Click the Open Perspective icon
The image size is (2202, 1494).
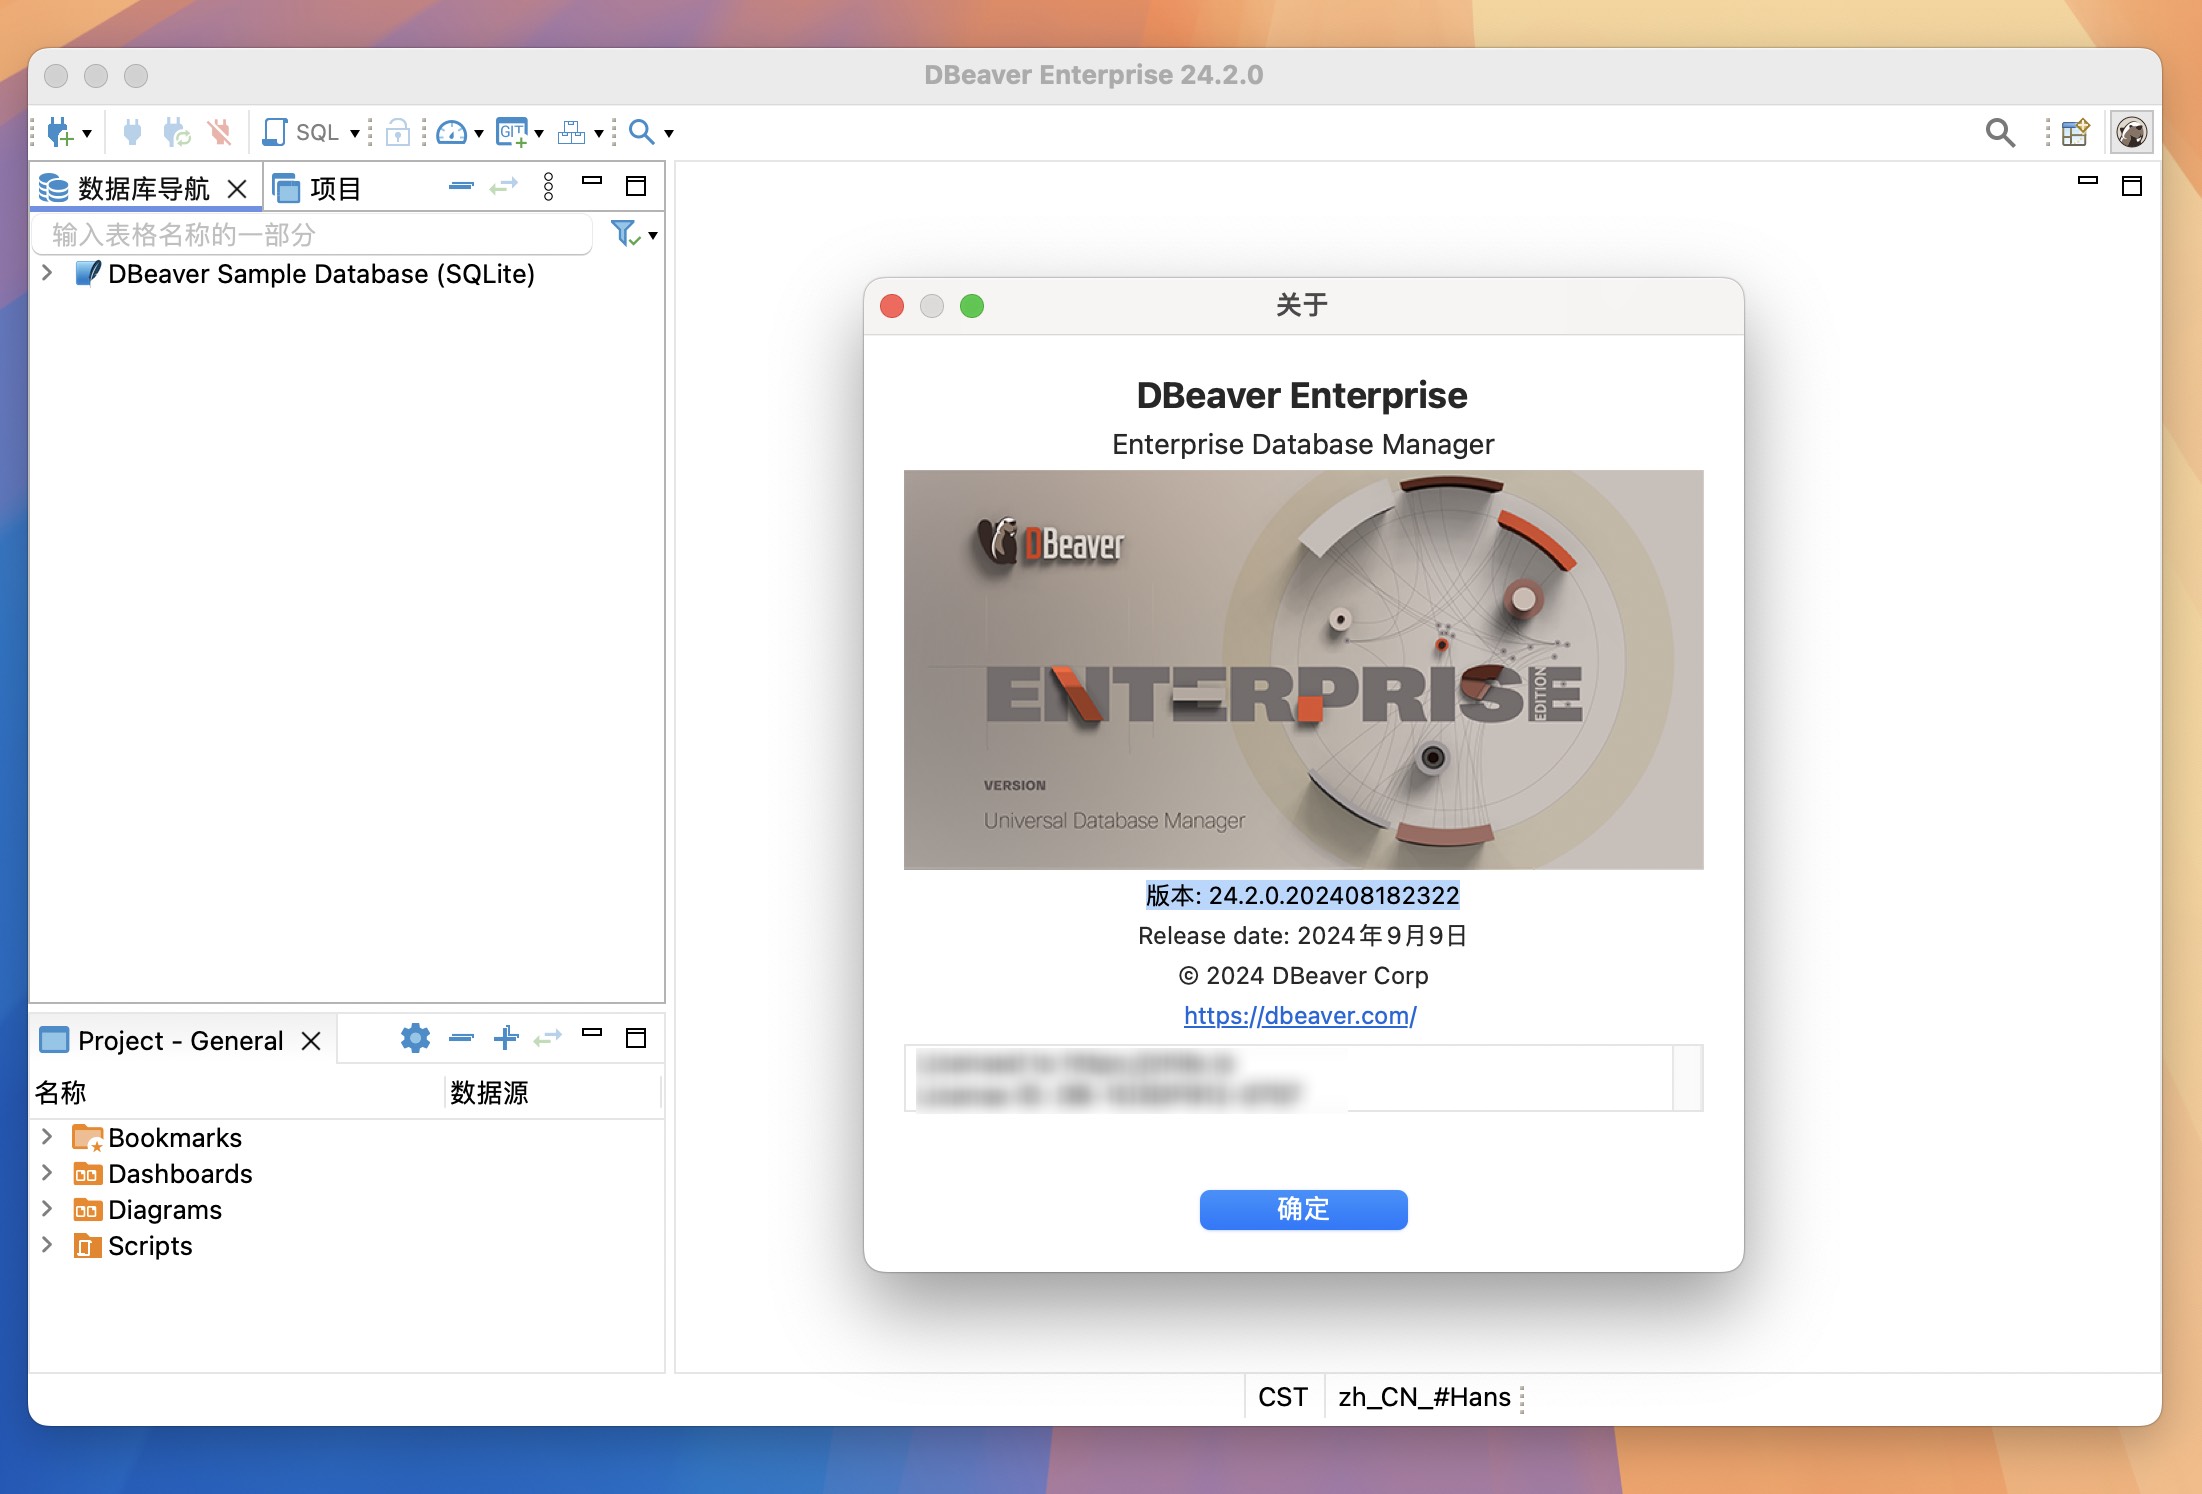click(x=2076, y=132)
